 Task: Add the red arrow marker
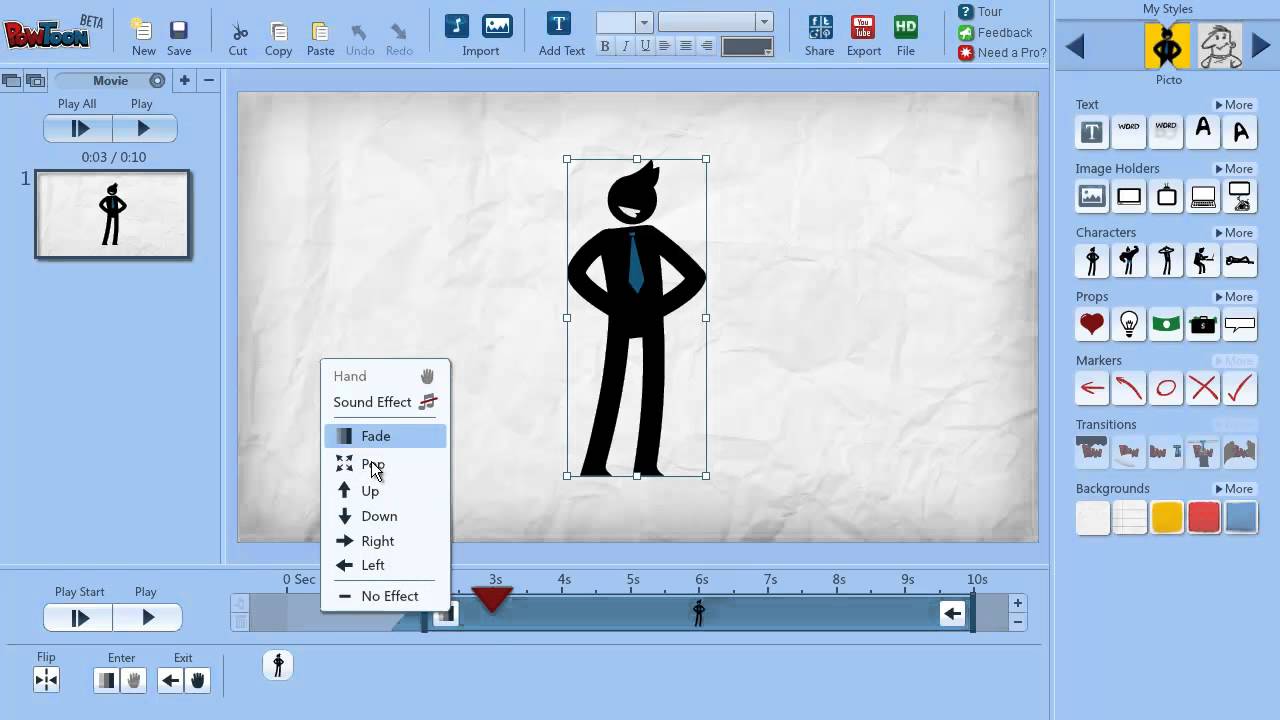click(1092, 388)
